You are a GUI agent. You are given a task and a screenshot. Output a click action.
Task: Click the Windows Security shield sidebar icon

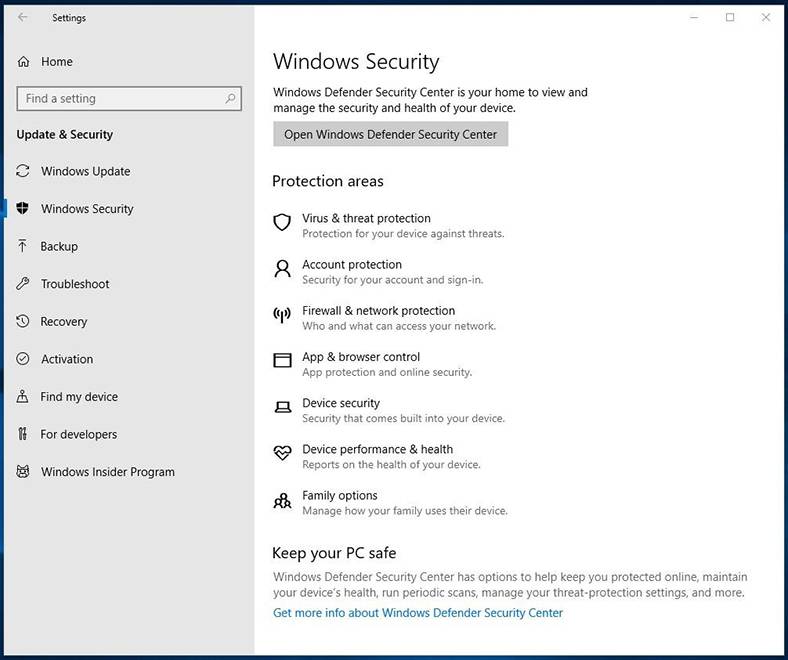coord(23,208)
